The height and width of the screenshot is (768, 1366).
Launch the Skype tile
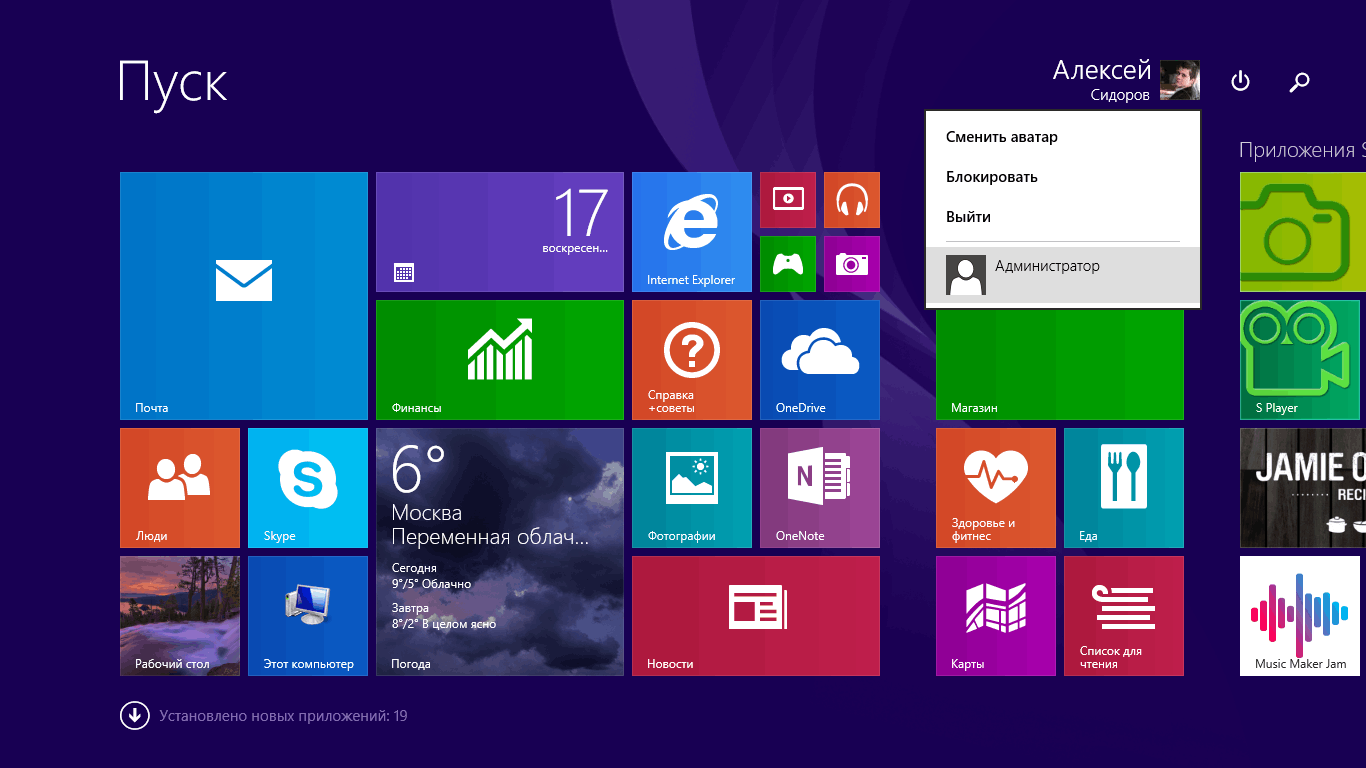308,488
